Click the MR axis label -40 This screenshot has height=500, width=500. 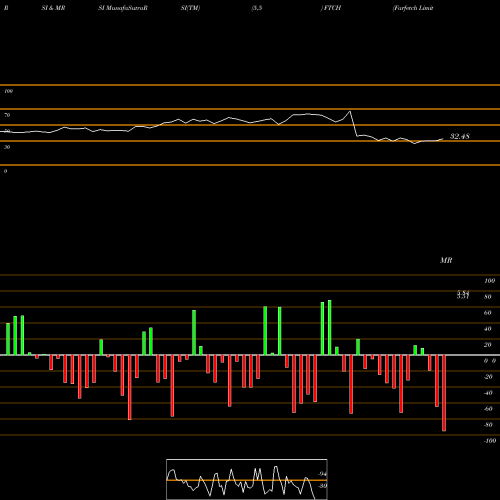488,393
